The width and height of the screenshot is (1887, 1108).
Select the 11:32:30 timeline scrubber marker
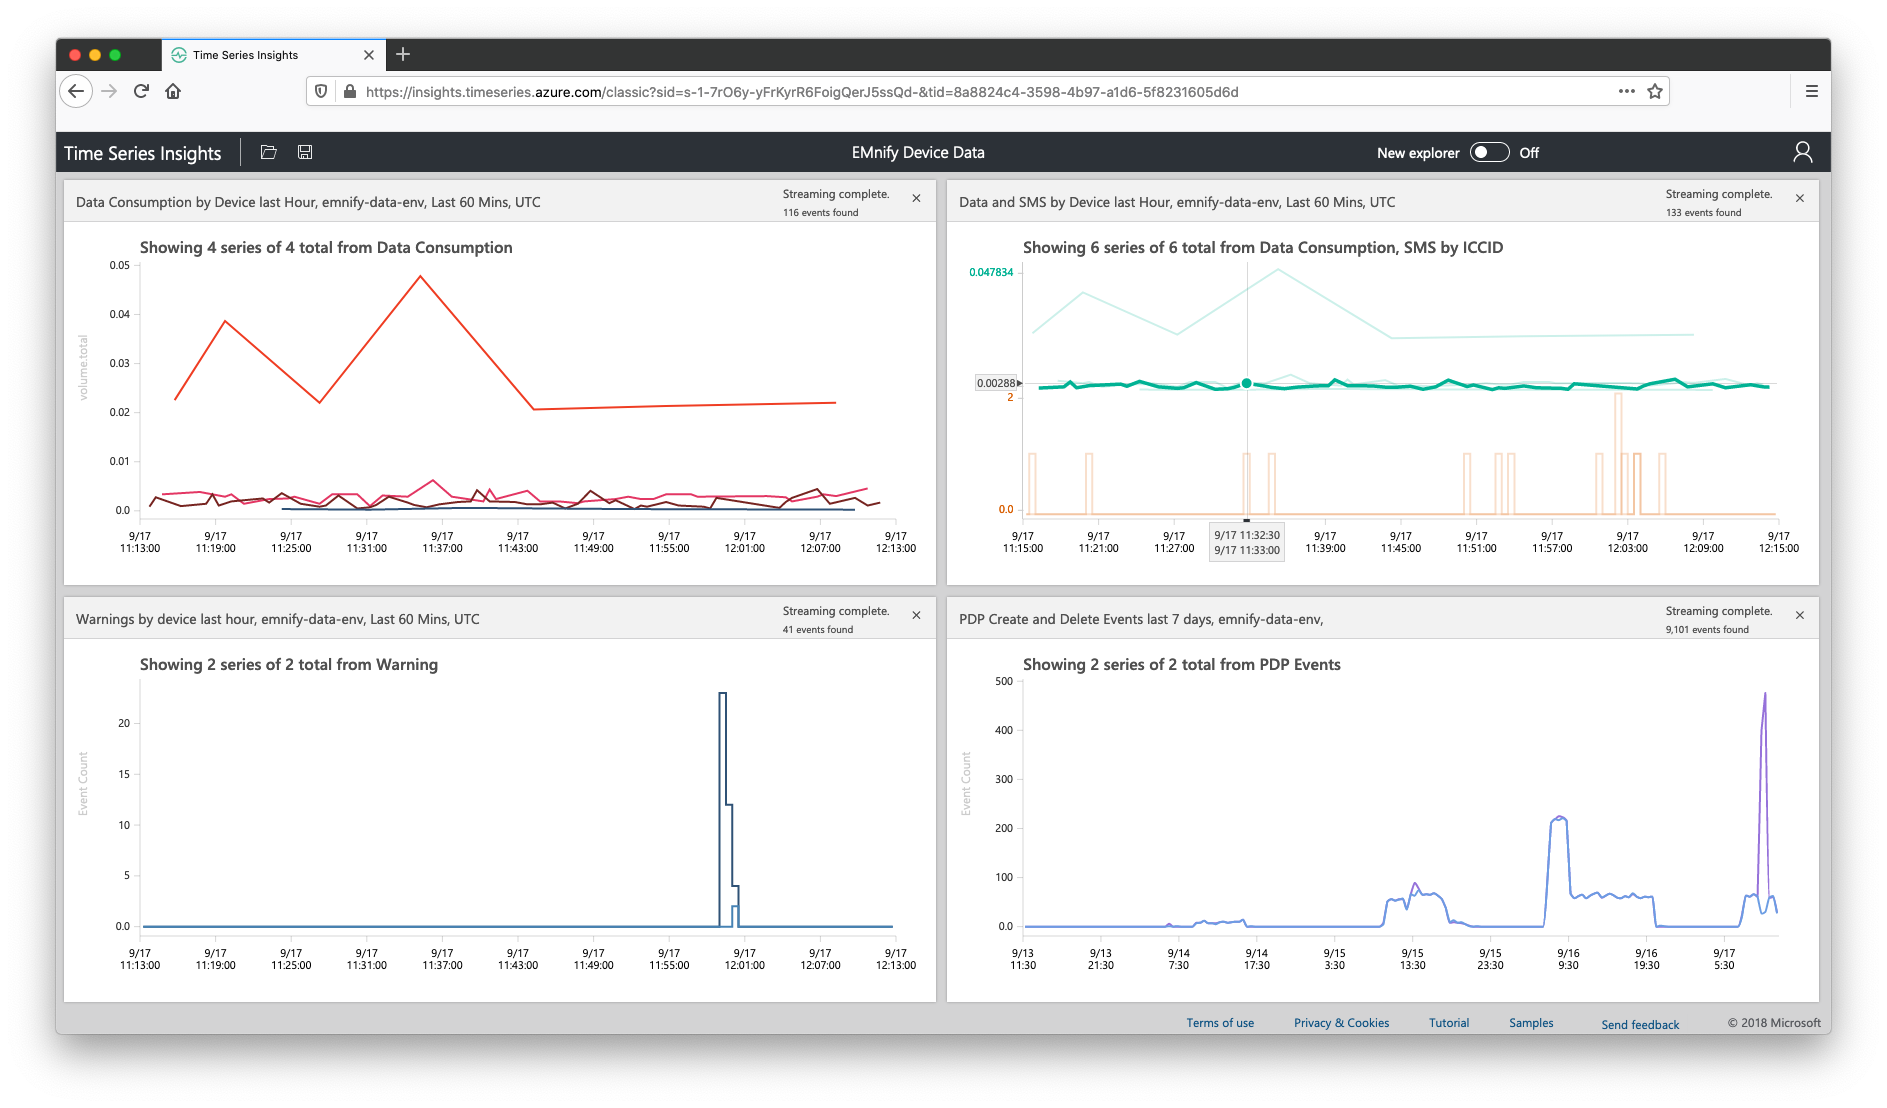pyautogui.click(x=1247, y=520)
